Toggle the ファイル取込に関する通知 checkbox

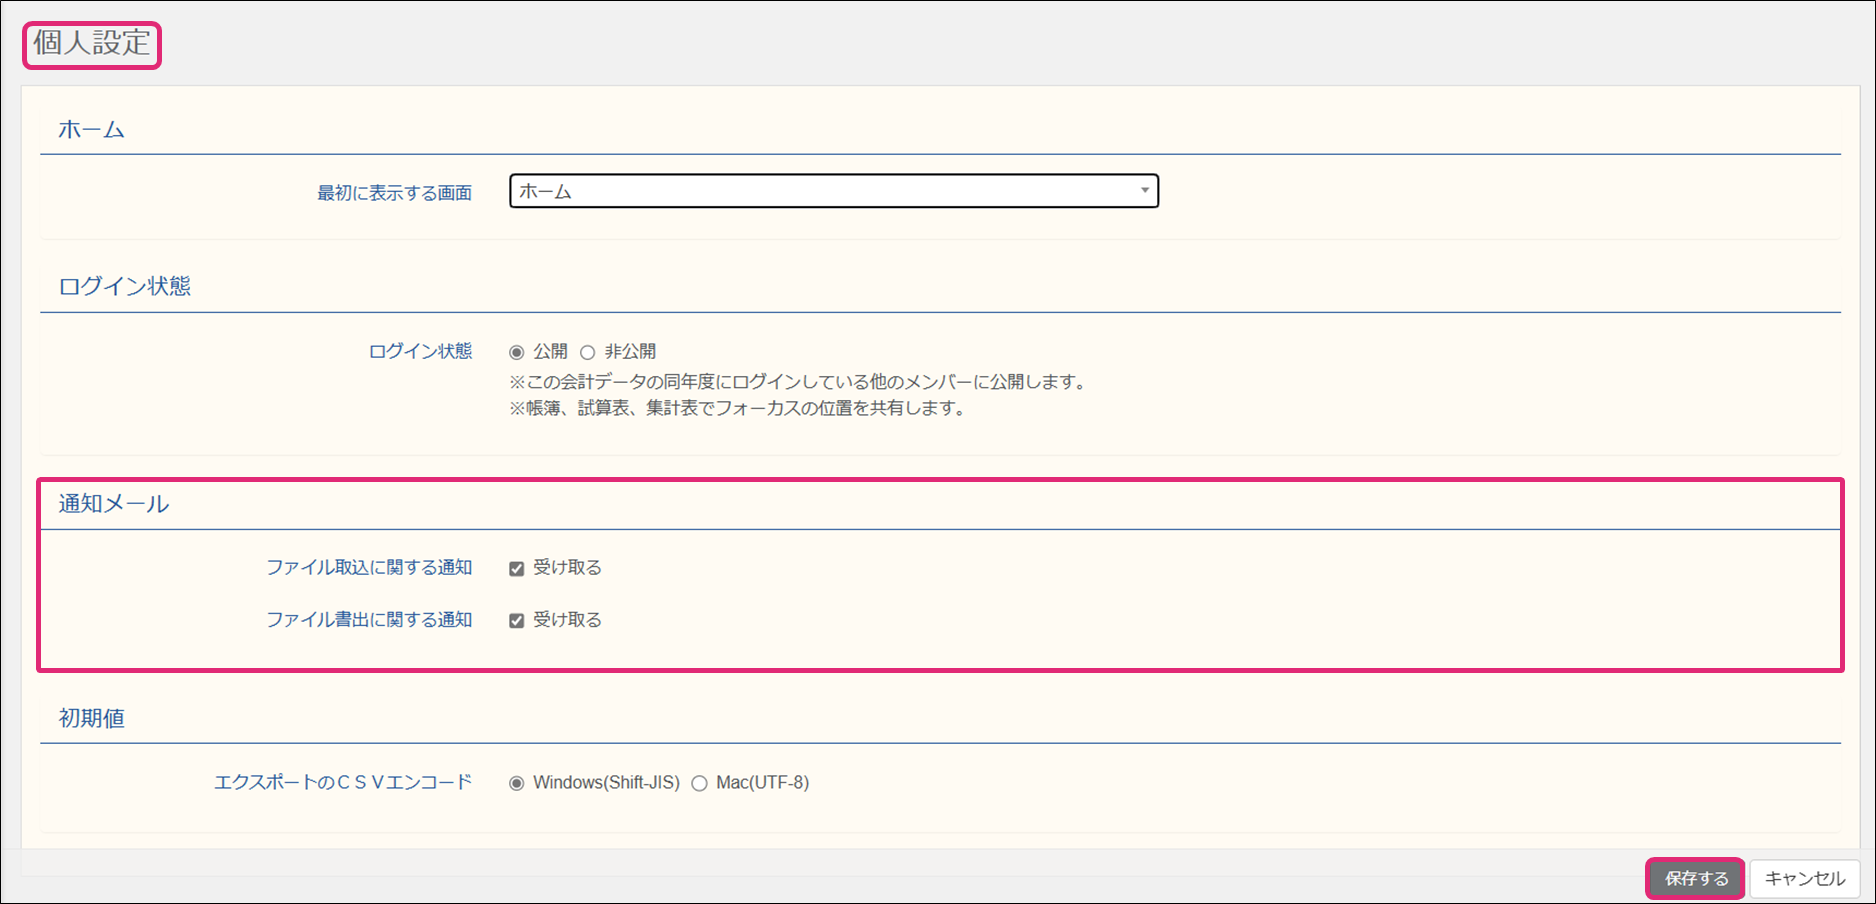[517, 569]
